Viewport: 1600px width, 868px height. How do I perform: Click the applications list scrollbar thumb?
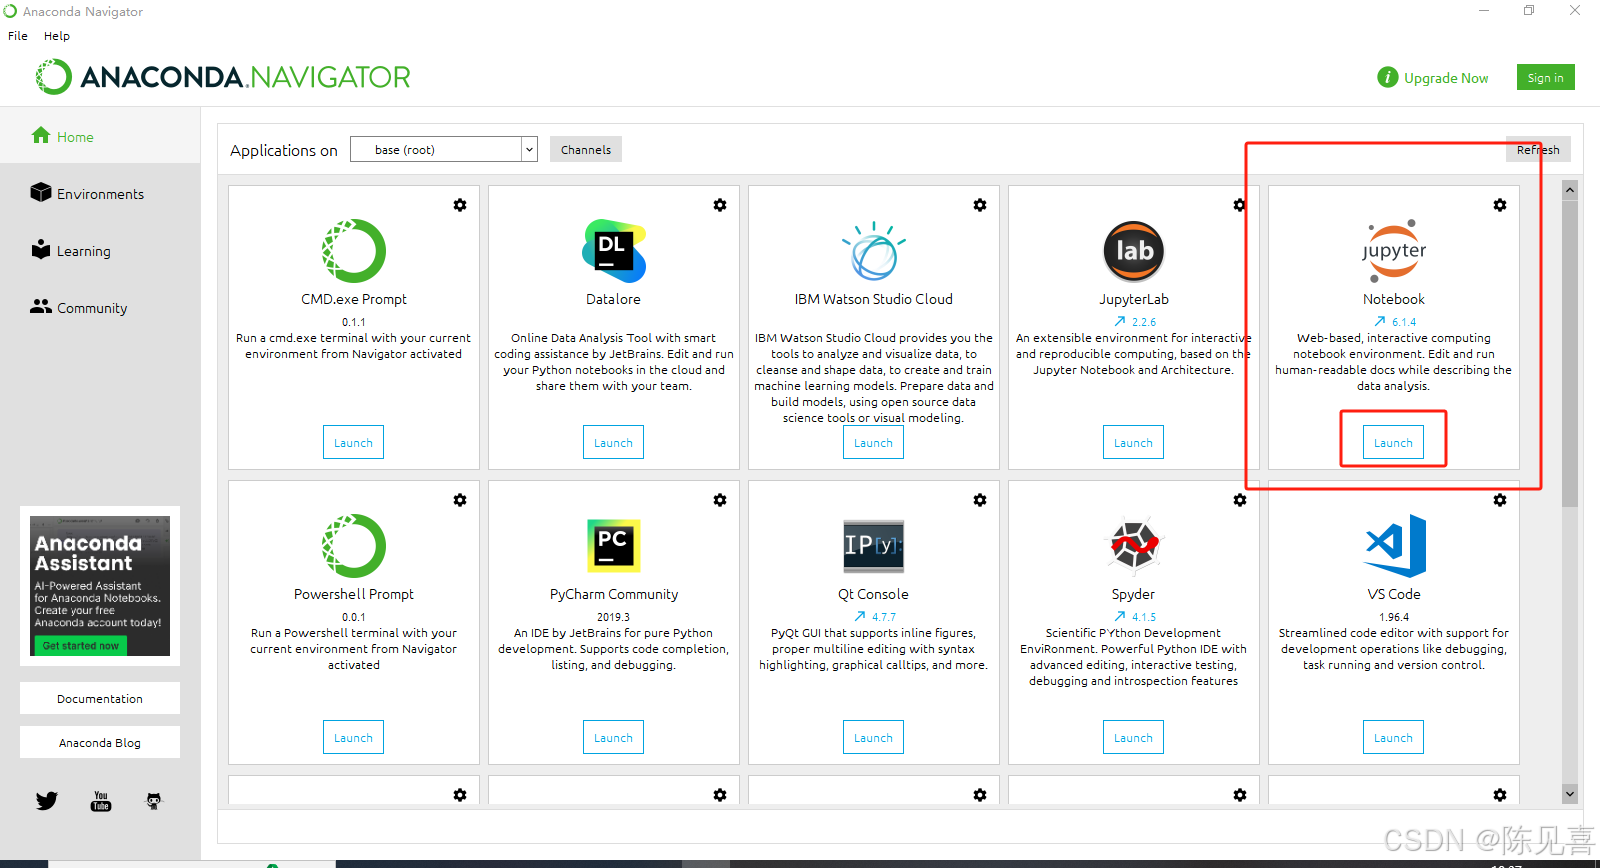pos(1570,354)
